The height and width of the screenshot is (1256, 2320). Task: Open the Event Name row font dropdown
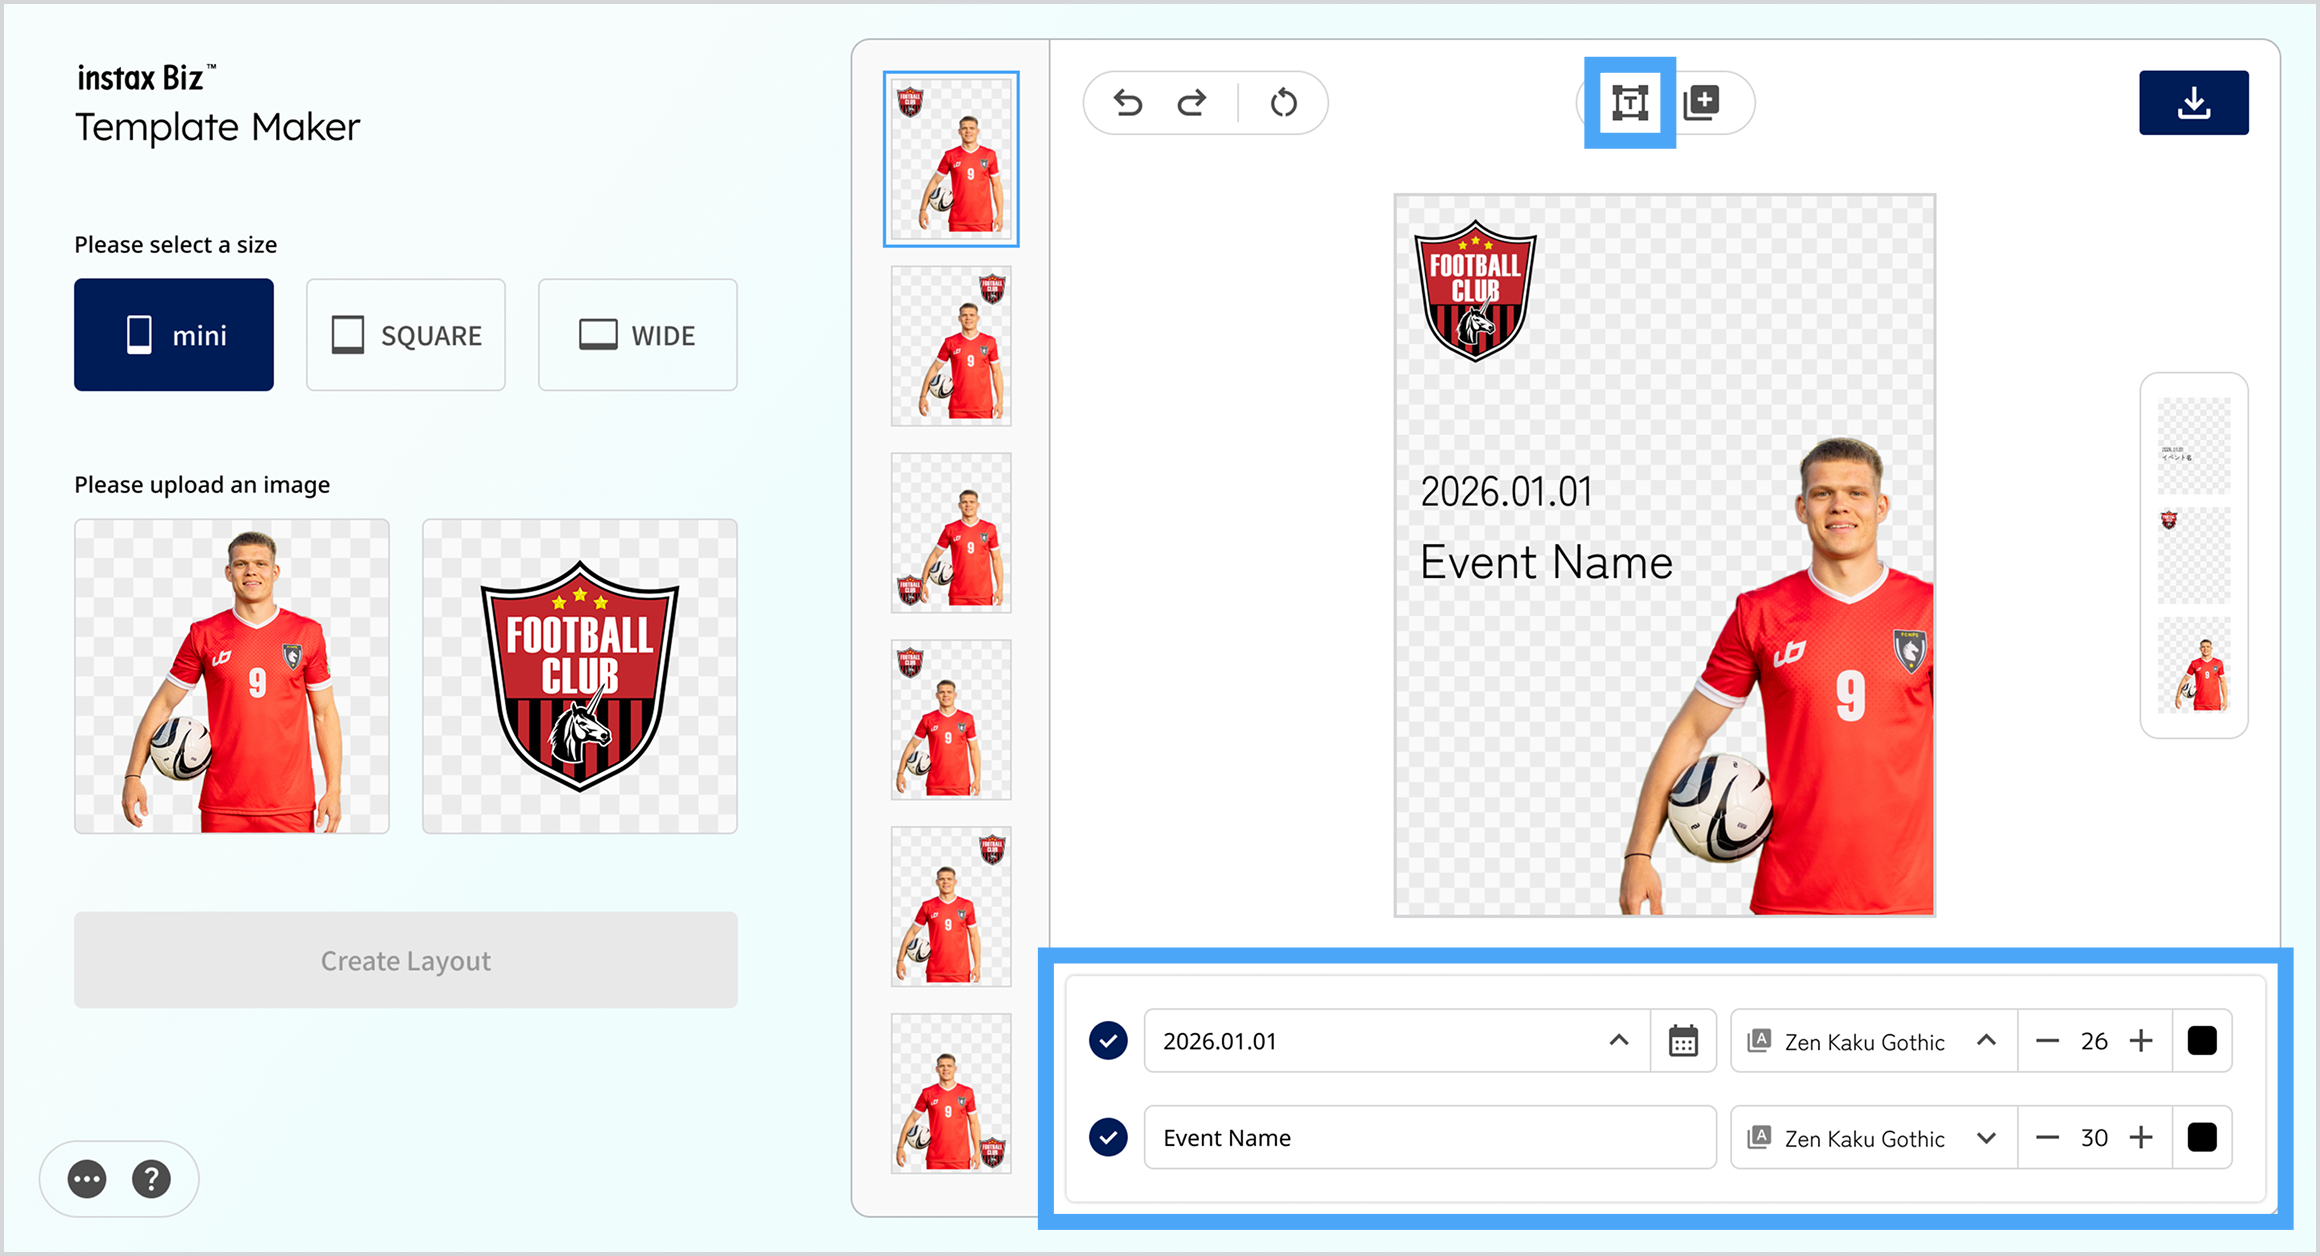click(1873, 1137)
